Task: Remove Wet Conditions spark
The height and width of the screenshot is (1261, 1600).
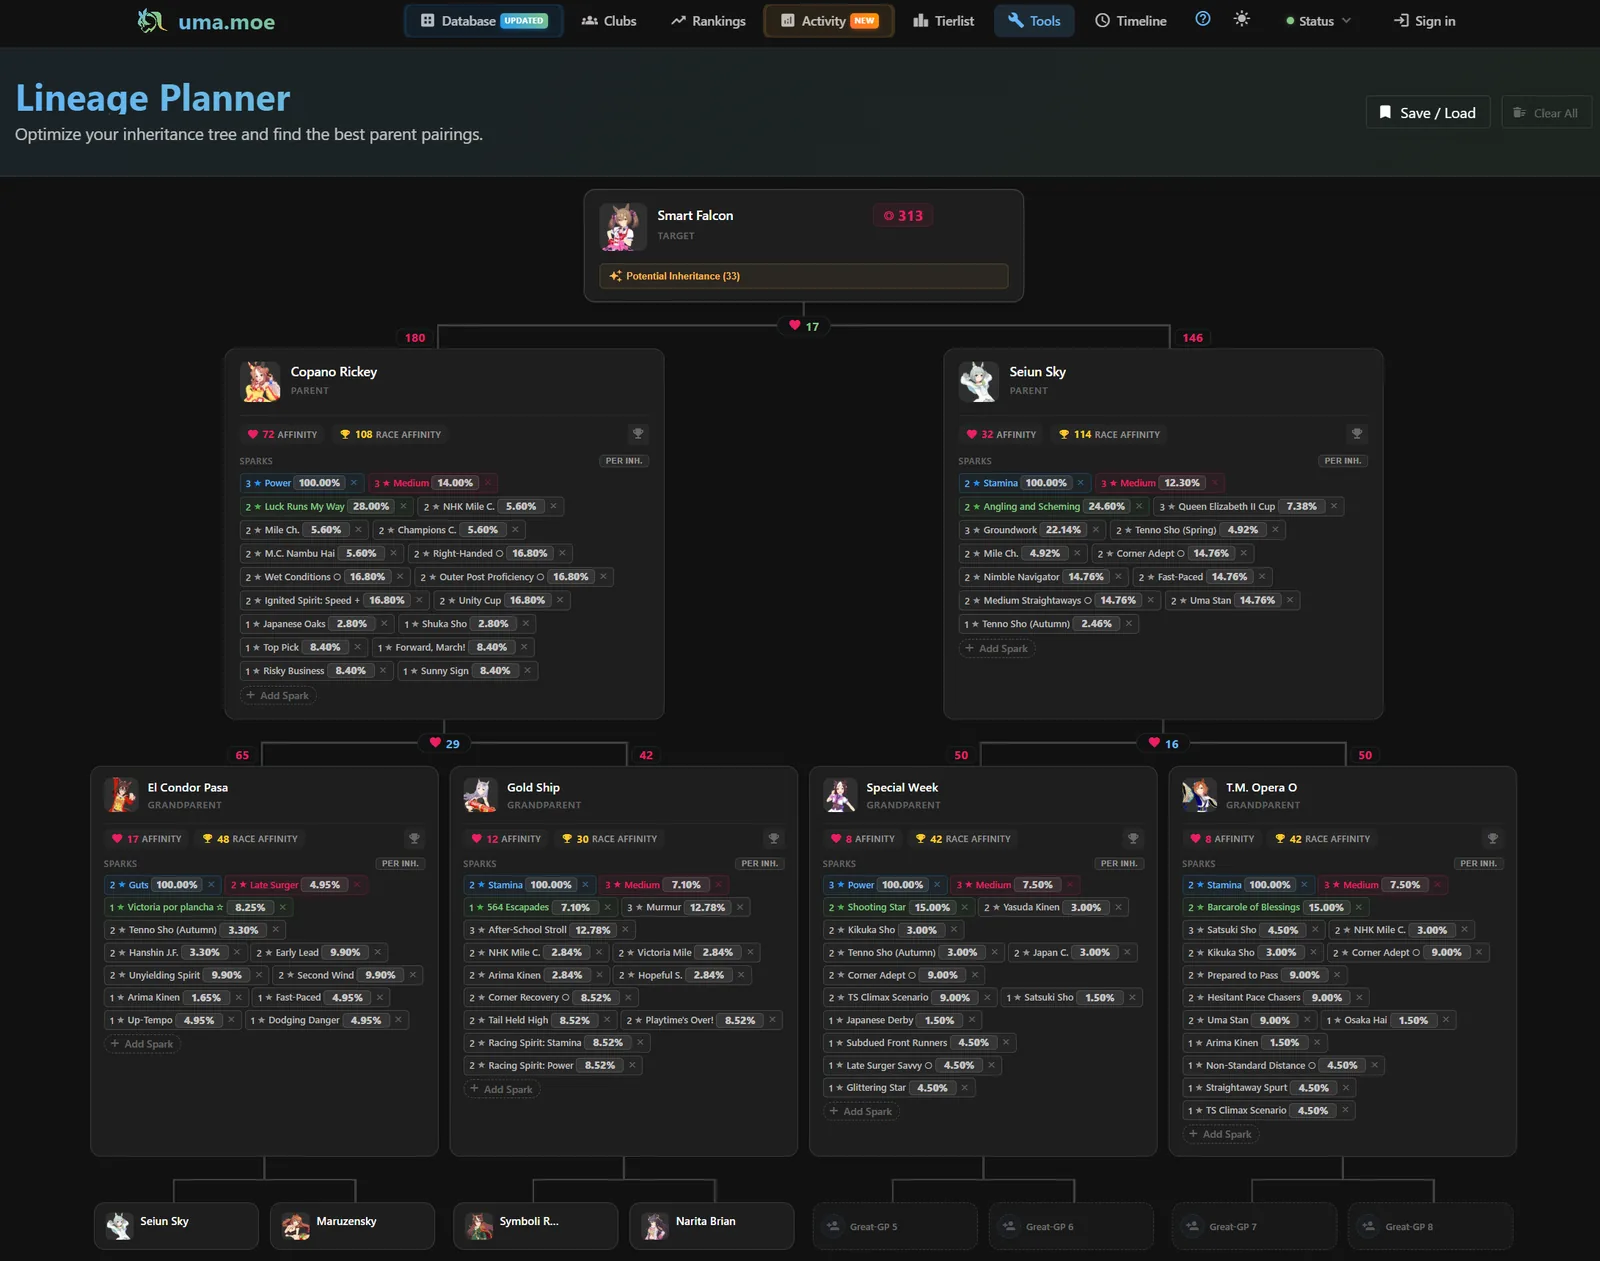Action: 400,577
